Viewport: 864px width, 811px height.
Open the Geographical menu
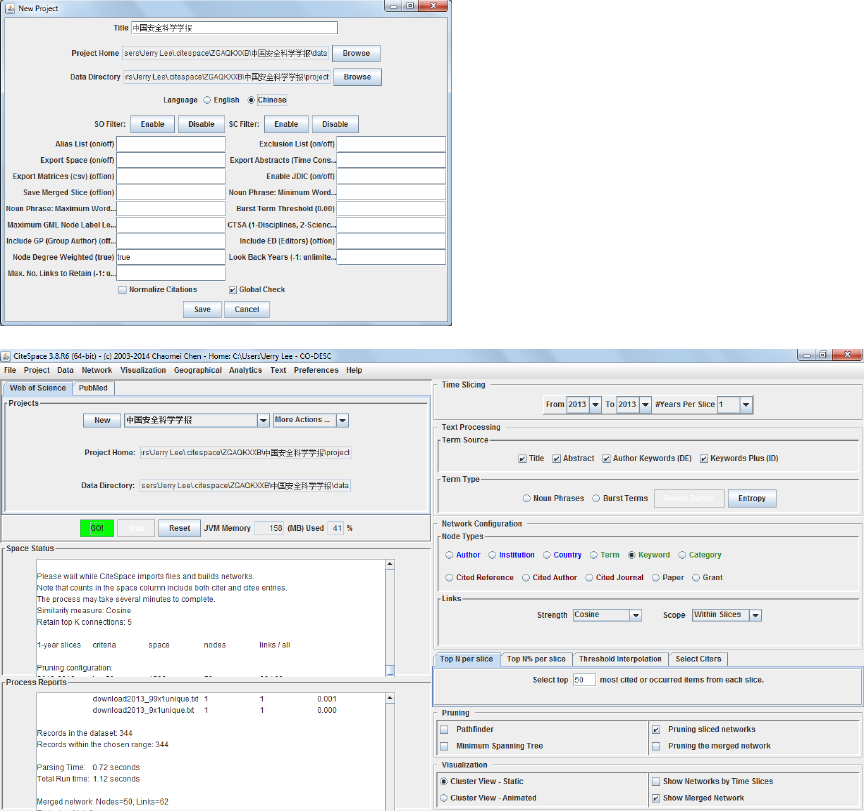click(x=198, y=370)
